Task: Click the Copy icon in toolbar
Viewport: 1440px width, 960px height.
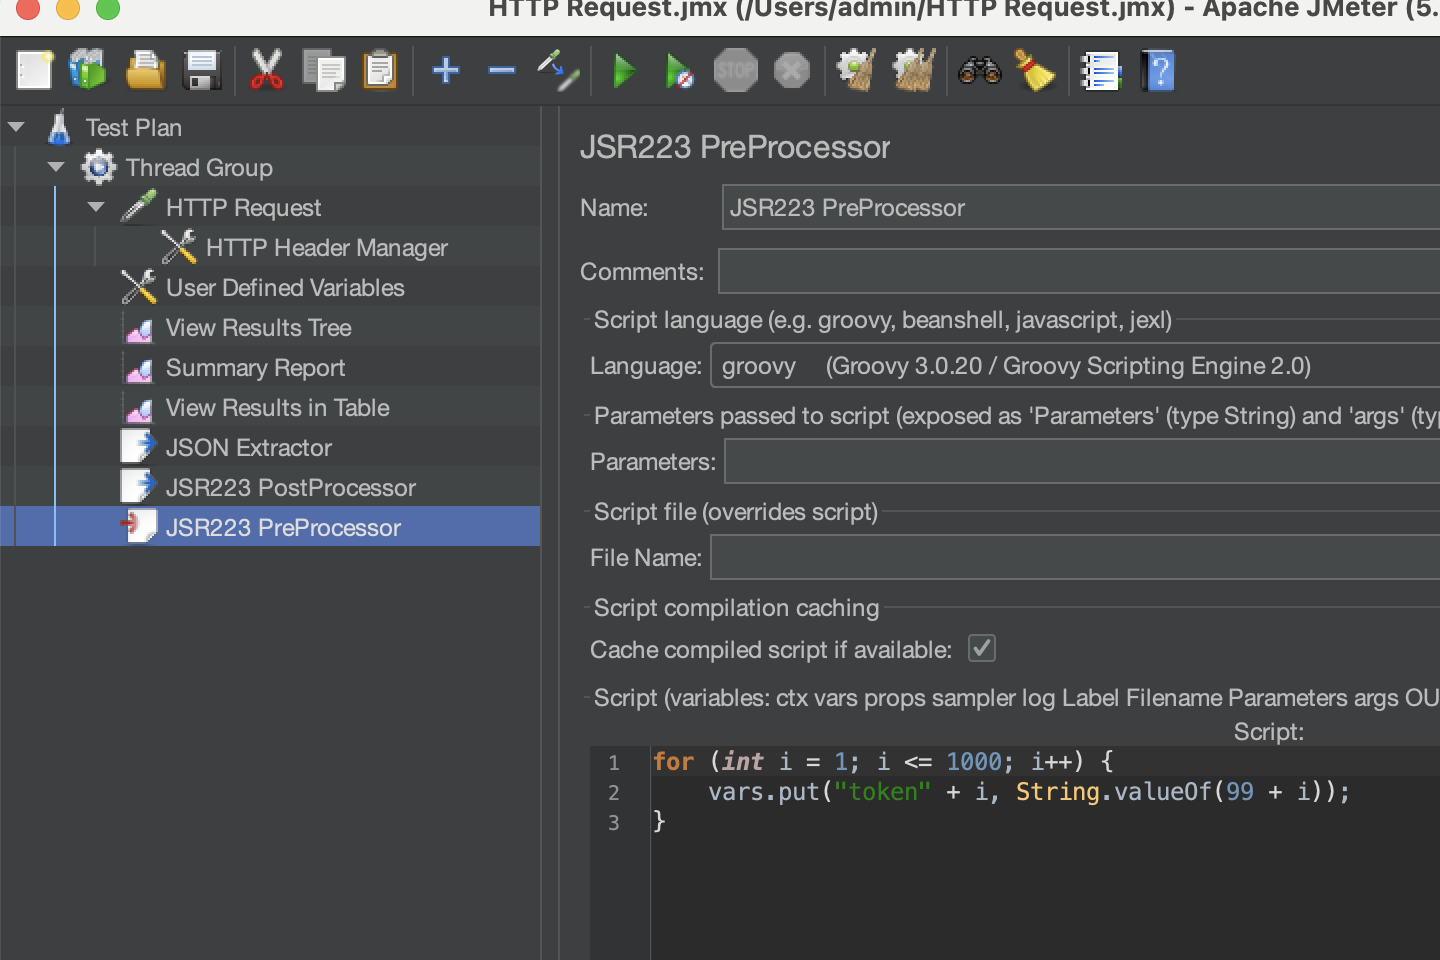Action: [x=323, y=71]
